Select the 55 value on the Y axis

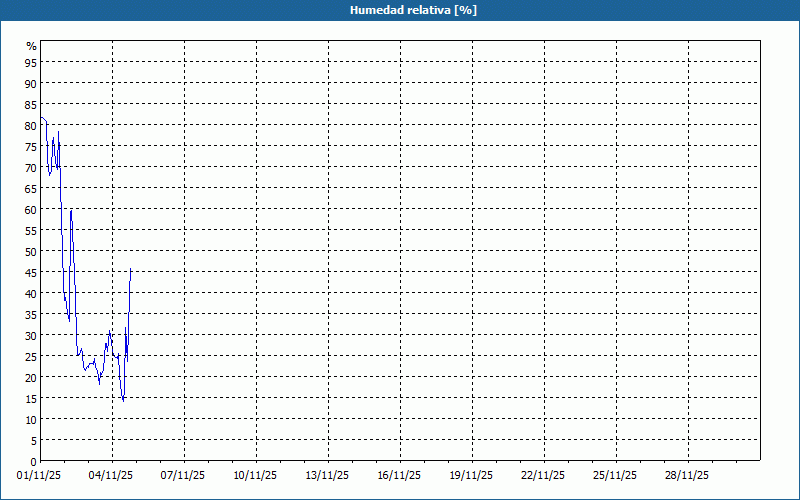31,231
